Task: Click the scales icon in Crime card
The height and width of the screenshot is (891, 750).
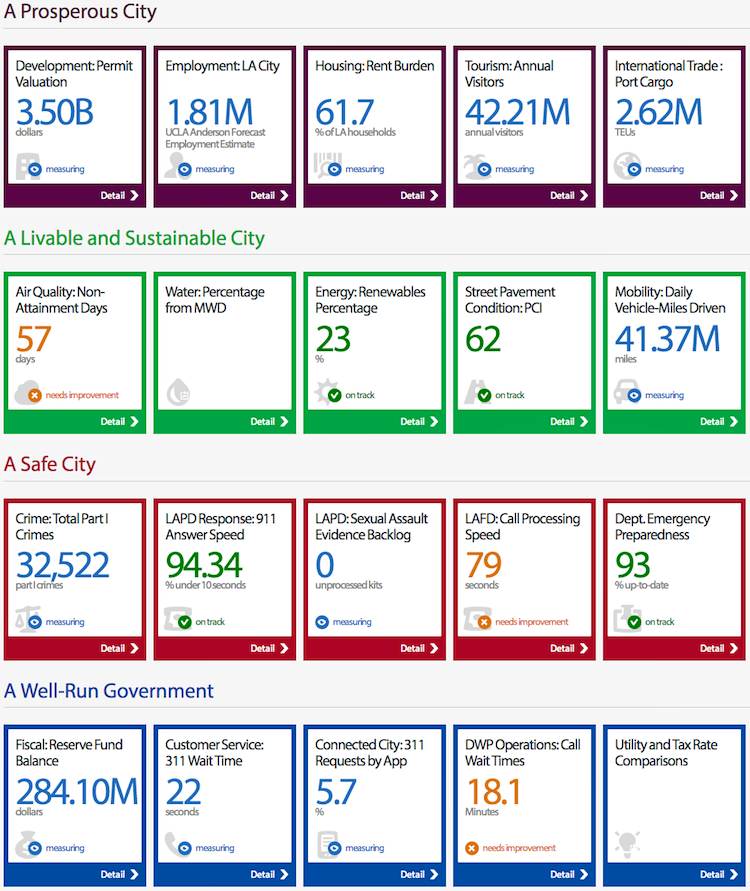Action: pyautogui.click(x=22, y=618)
